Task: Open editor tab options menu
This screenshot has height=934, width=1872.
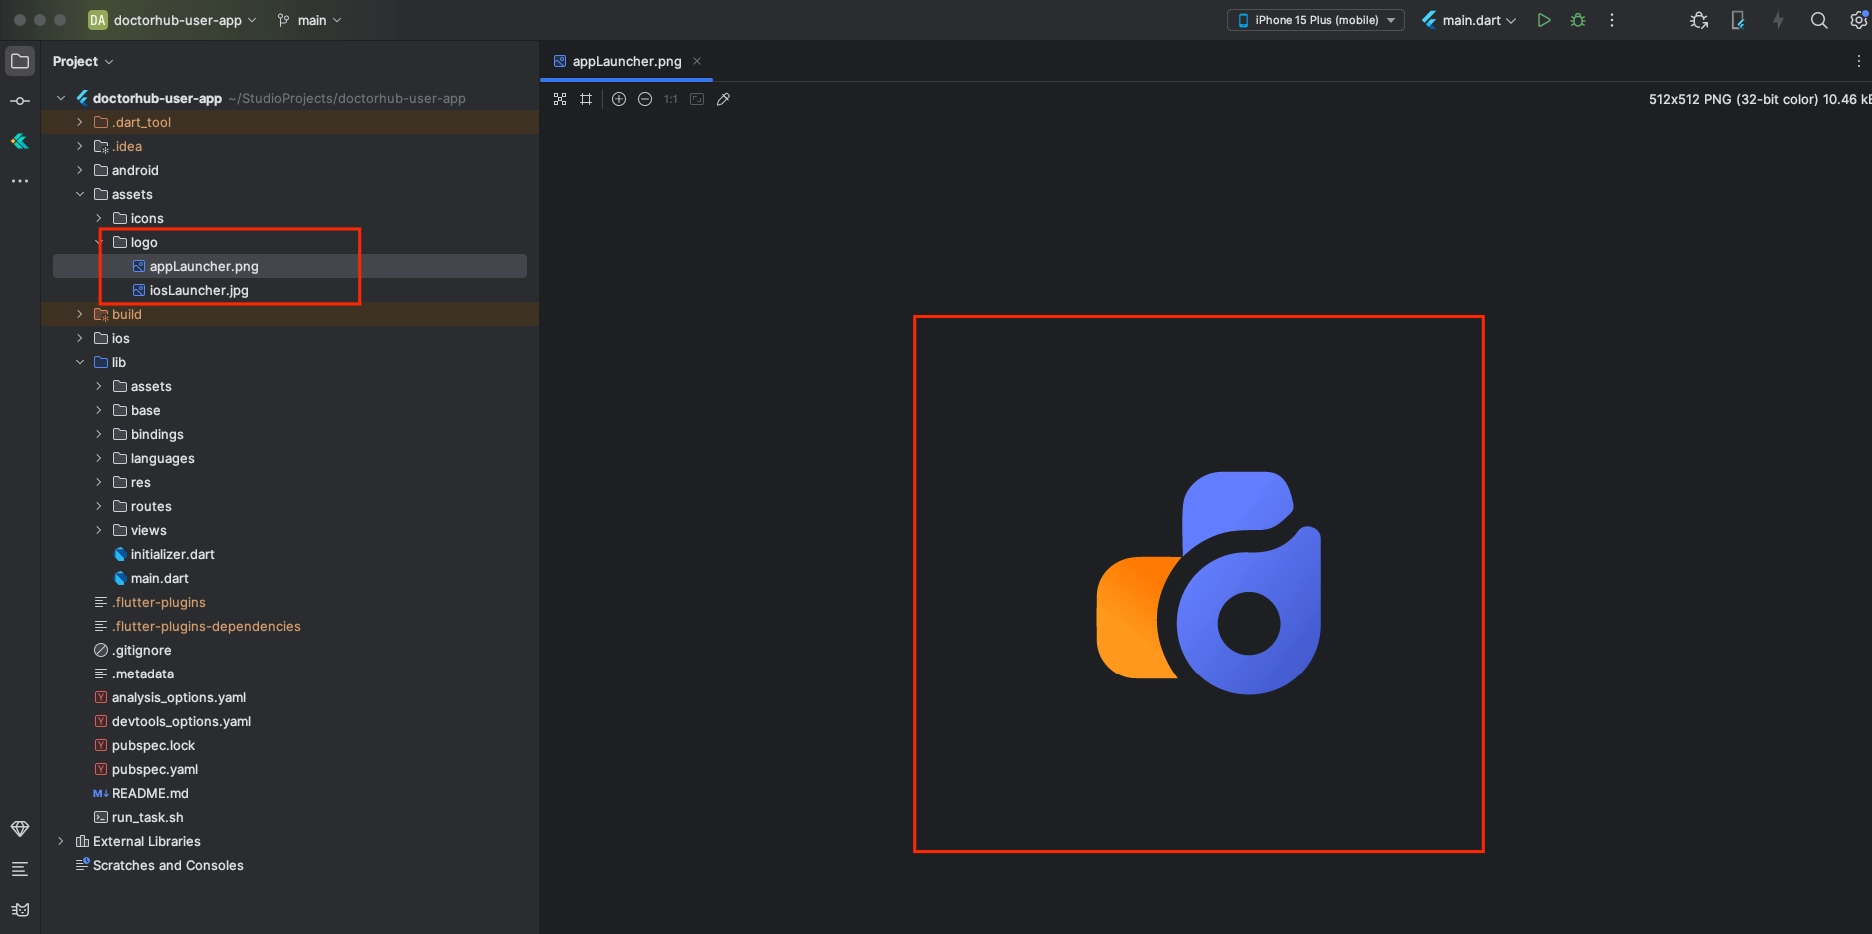Action: pyautogui.click(x=1859, y=61)
